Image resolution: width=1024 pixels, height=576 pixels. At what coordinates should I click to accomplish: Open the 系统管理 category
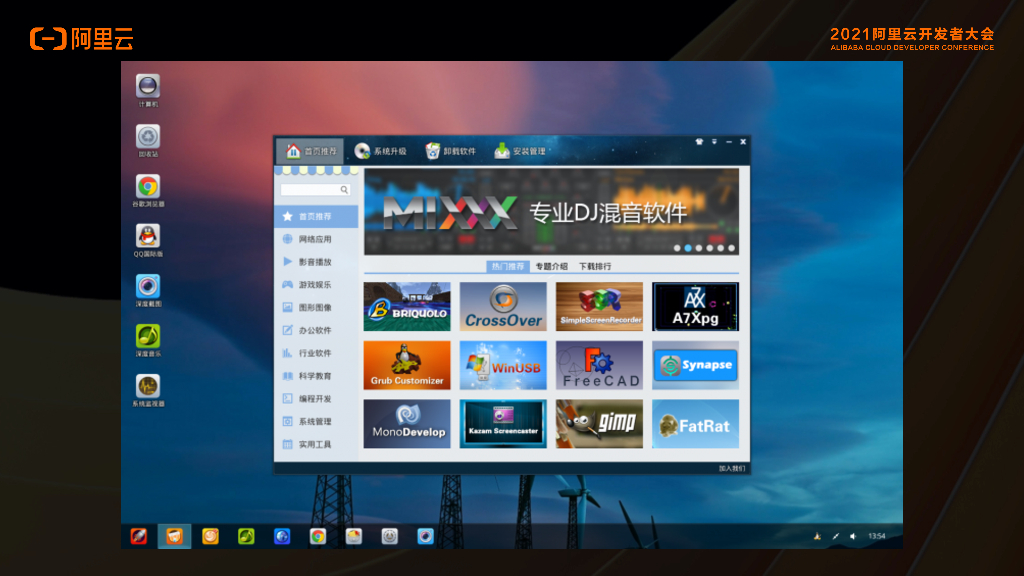click(x=316, y=422)
